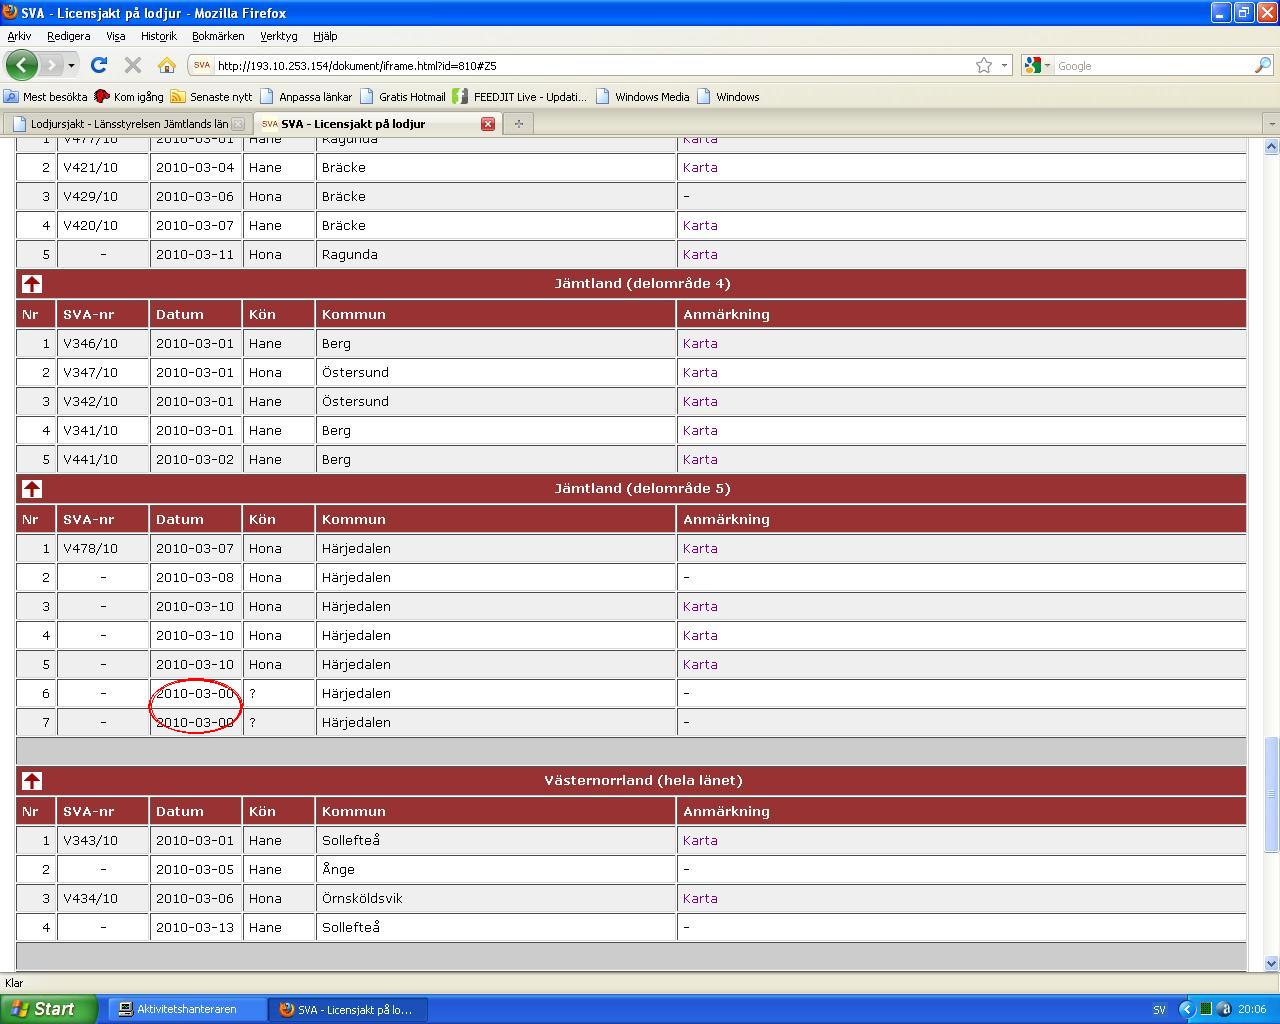Open the FEEDJIT Live bookmark

520,97
